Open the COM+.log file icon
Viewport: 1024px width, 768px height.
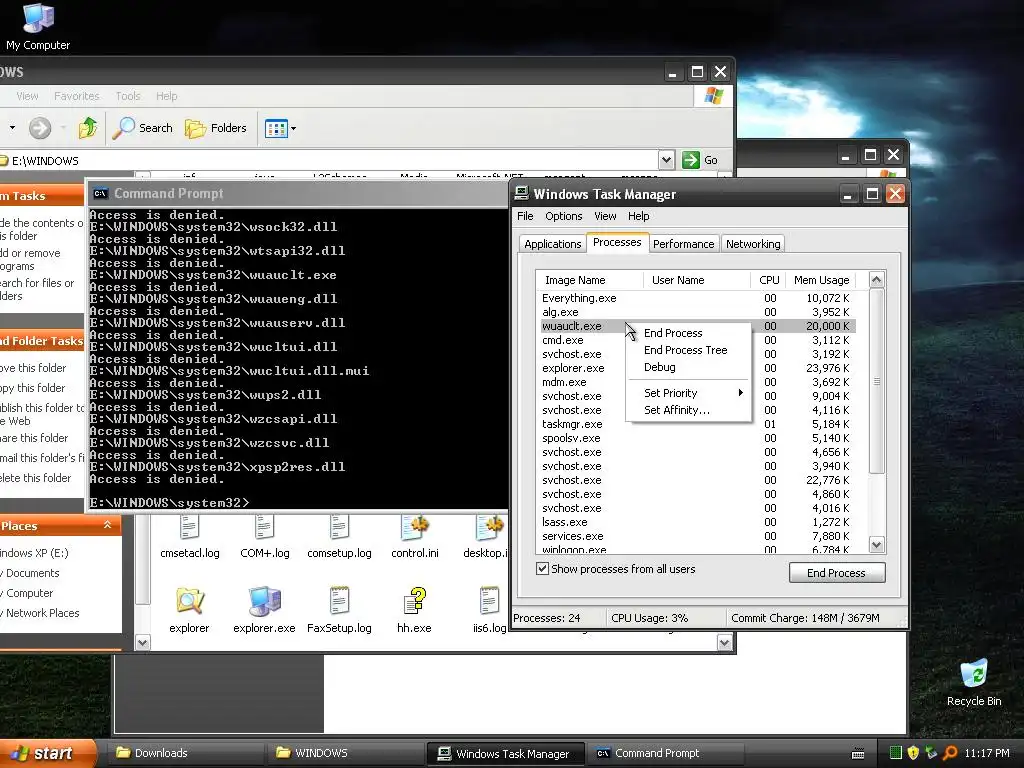pos(264,537)
